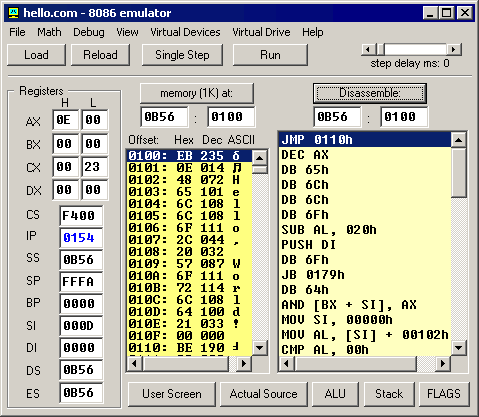
Task: Click the Load button
Action: [x=36, y=55]
